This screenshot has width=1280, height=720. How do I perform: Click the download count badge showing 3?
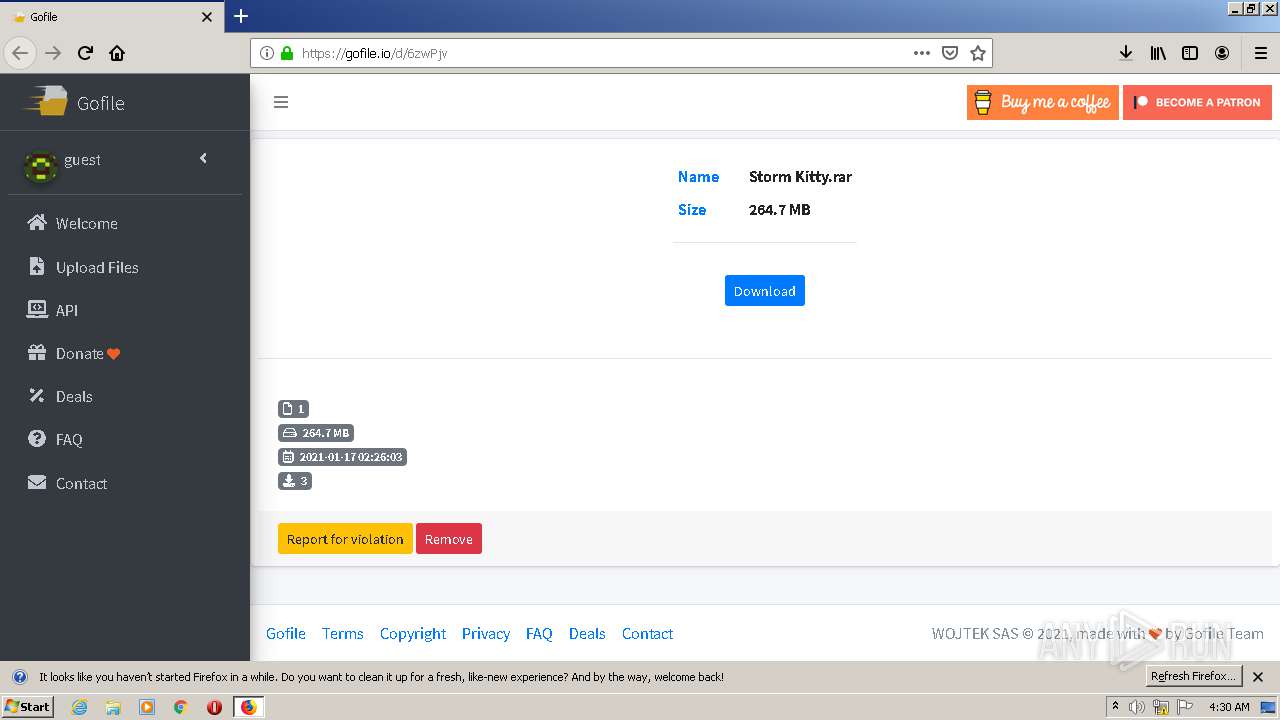[295, 481]
